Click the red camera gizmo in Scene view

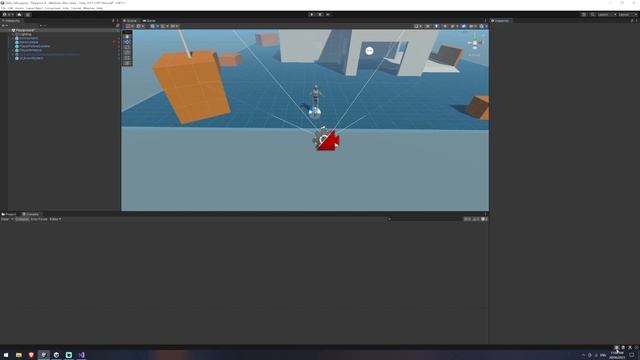point(328,141)
